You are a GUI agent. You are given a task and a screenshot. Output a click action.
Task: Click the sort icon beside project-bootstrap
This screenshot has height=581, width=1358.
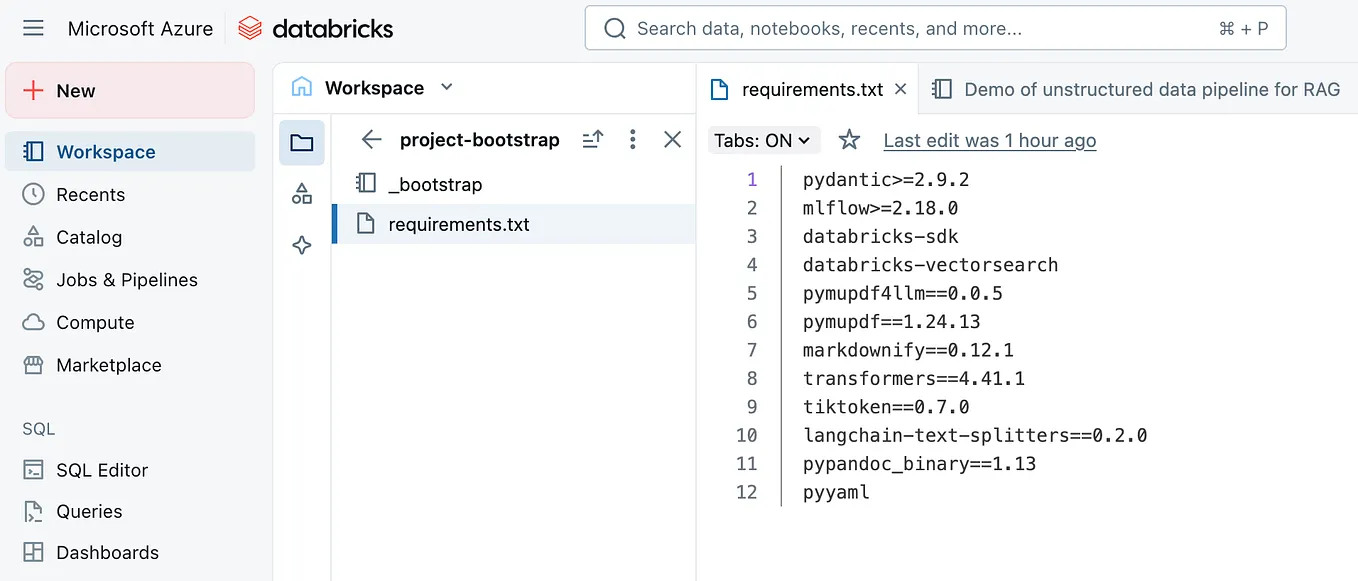[x=592, y=140]
